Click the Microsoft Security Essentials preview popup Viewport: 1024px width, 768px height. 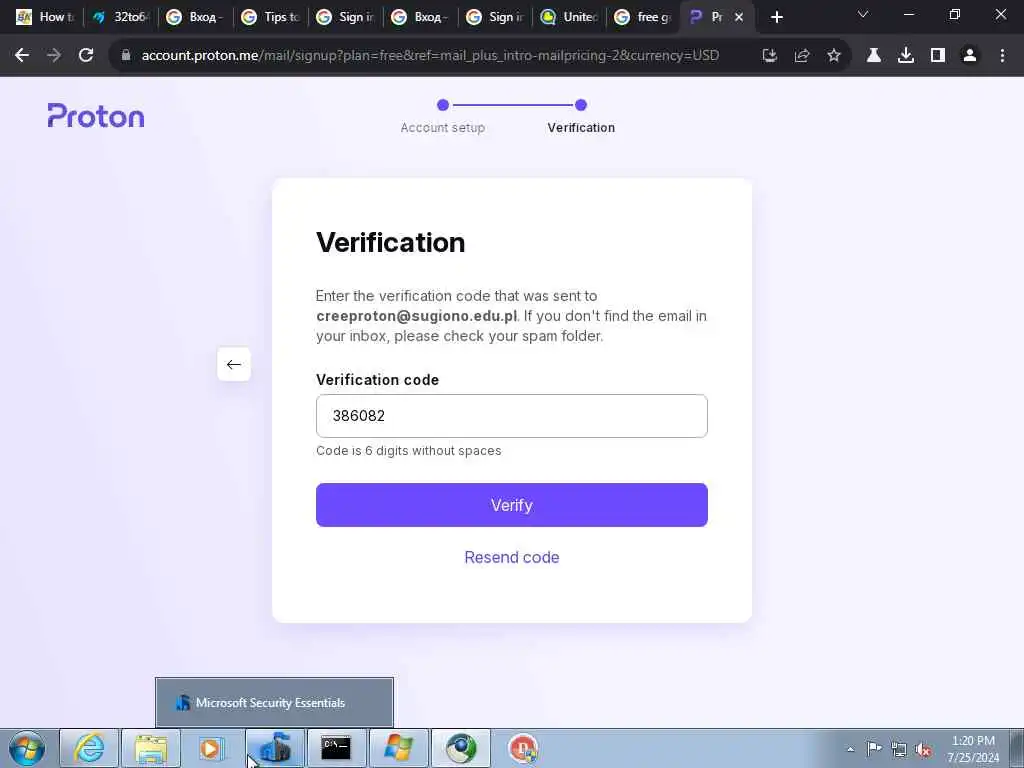(274, 703)
